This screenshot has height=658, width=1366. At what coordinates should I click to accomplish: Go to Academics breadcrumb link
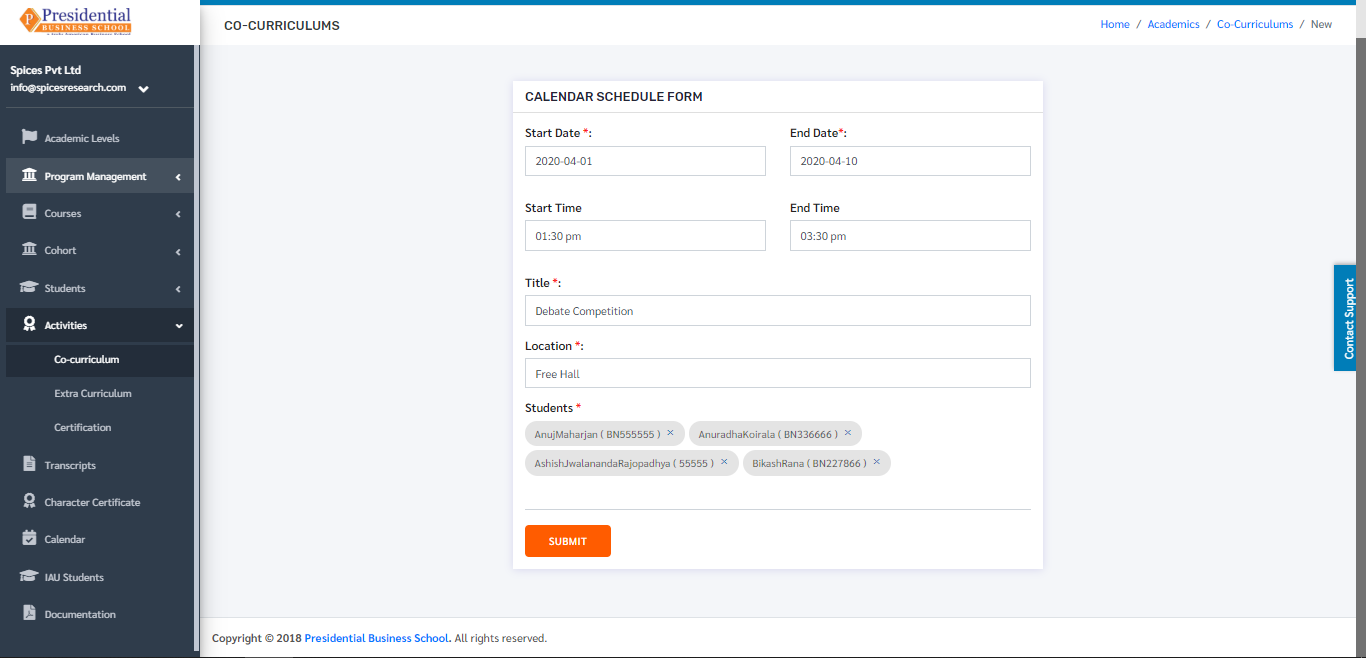(x=1173, y=24)
